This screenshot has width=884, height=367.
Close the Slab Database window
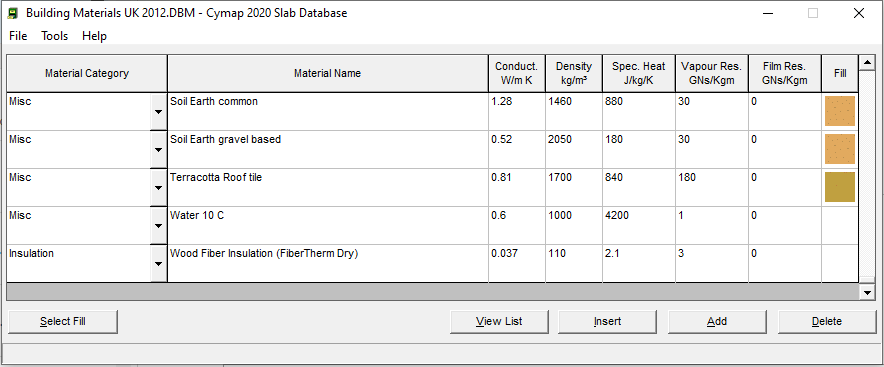859,13
